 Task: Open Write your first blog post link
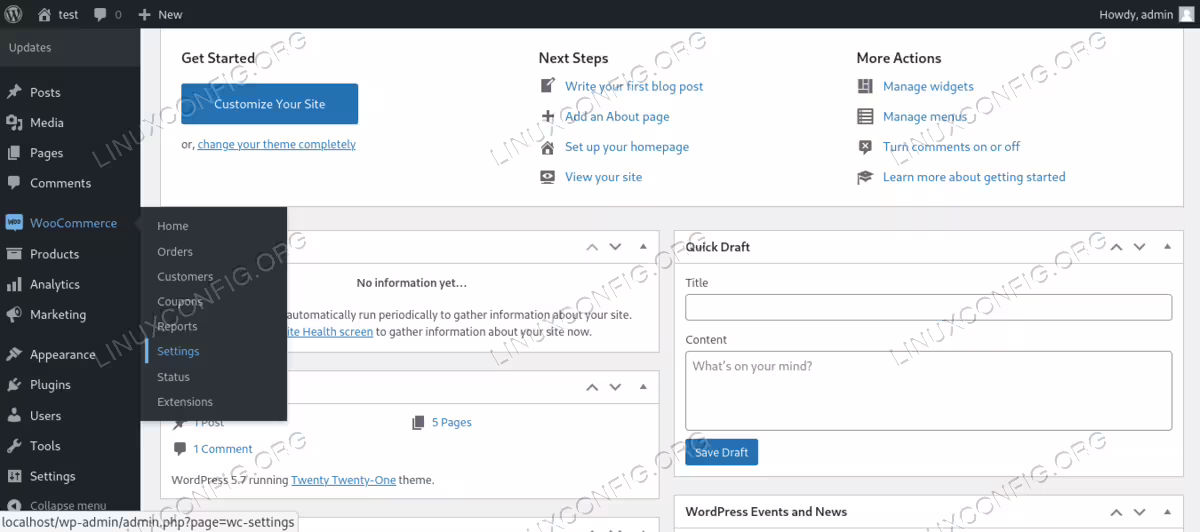[x=634, y=86]
